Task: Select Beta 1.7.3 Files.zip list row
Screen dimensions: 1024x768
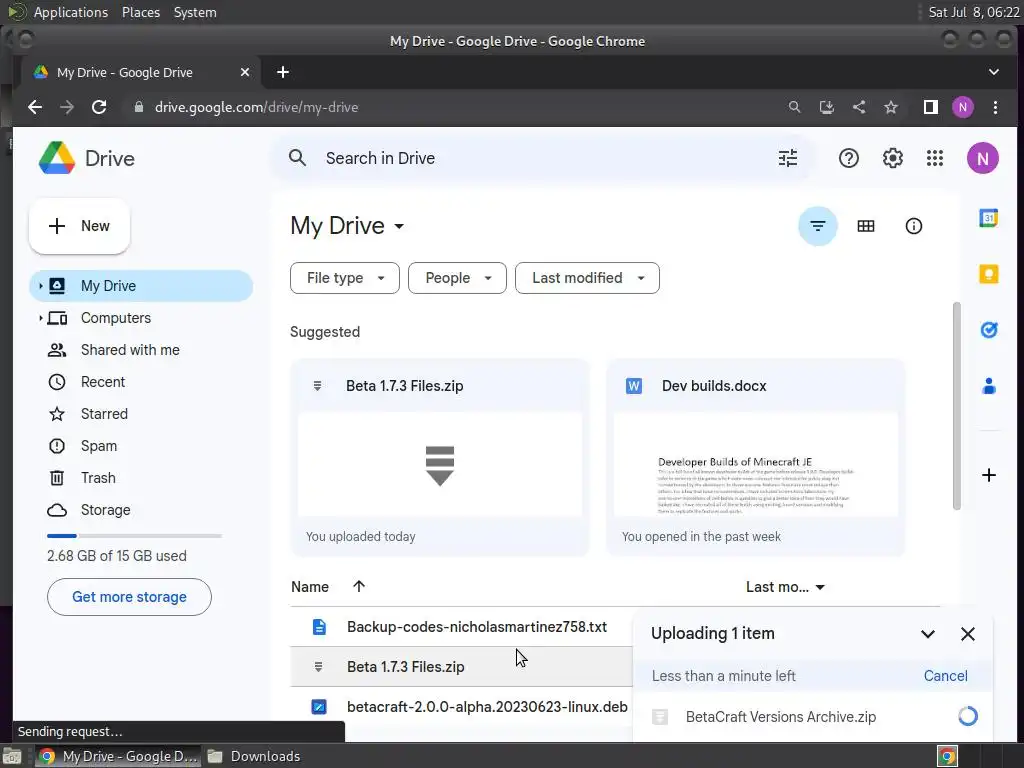Action: click(x=461, y=667)
